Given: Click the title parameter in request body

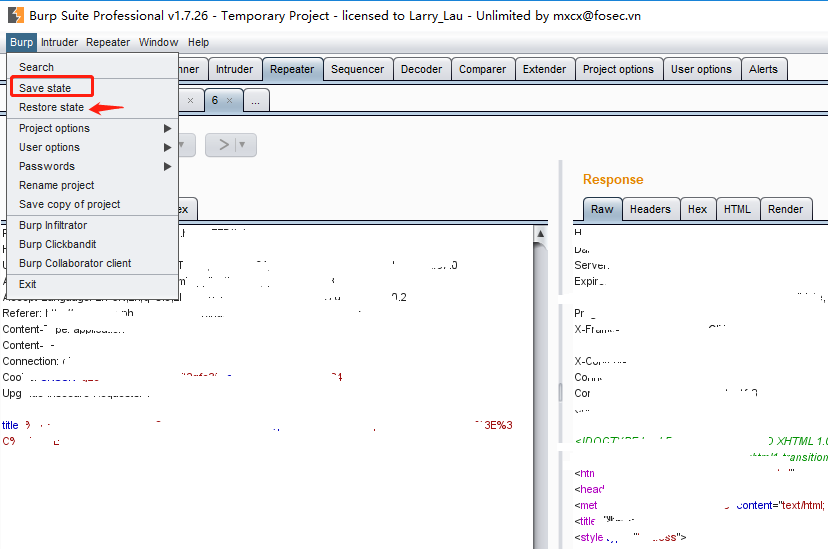Looking at the screenshot, I should click(10, 425).
